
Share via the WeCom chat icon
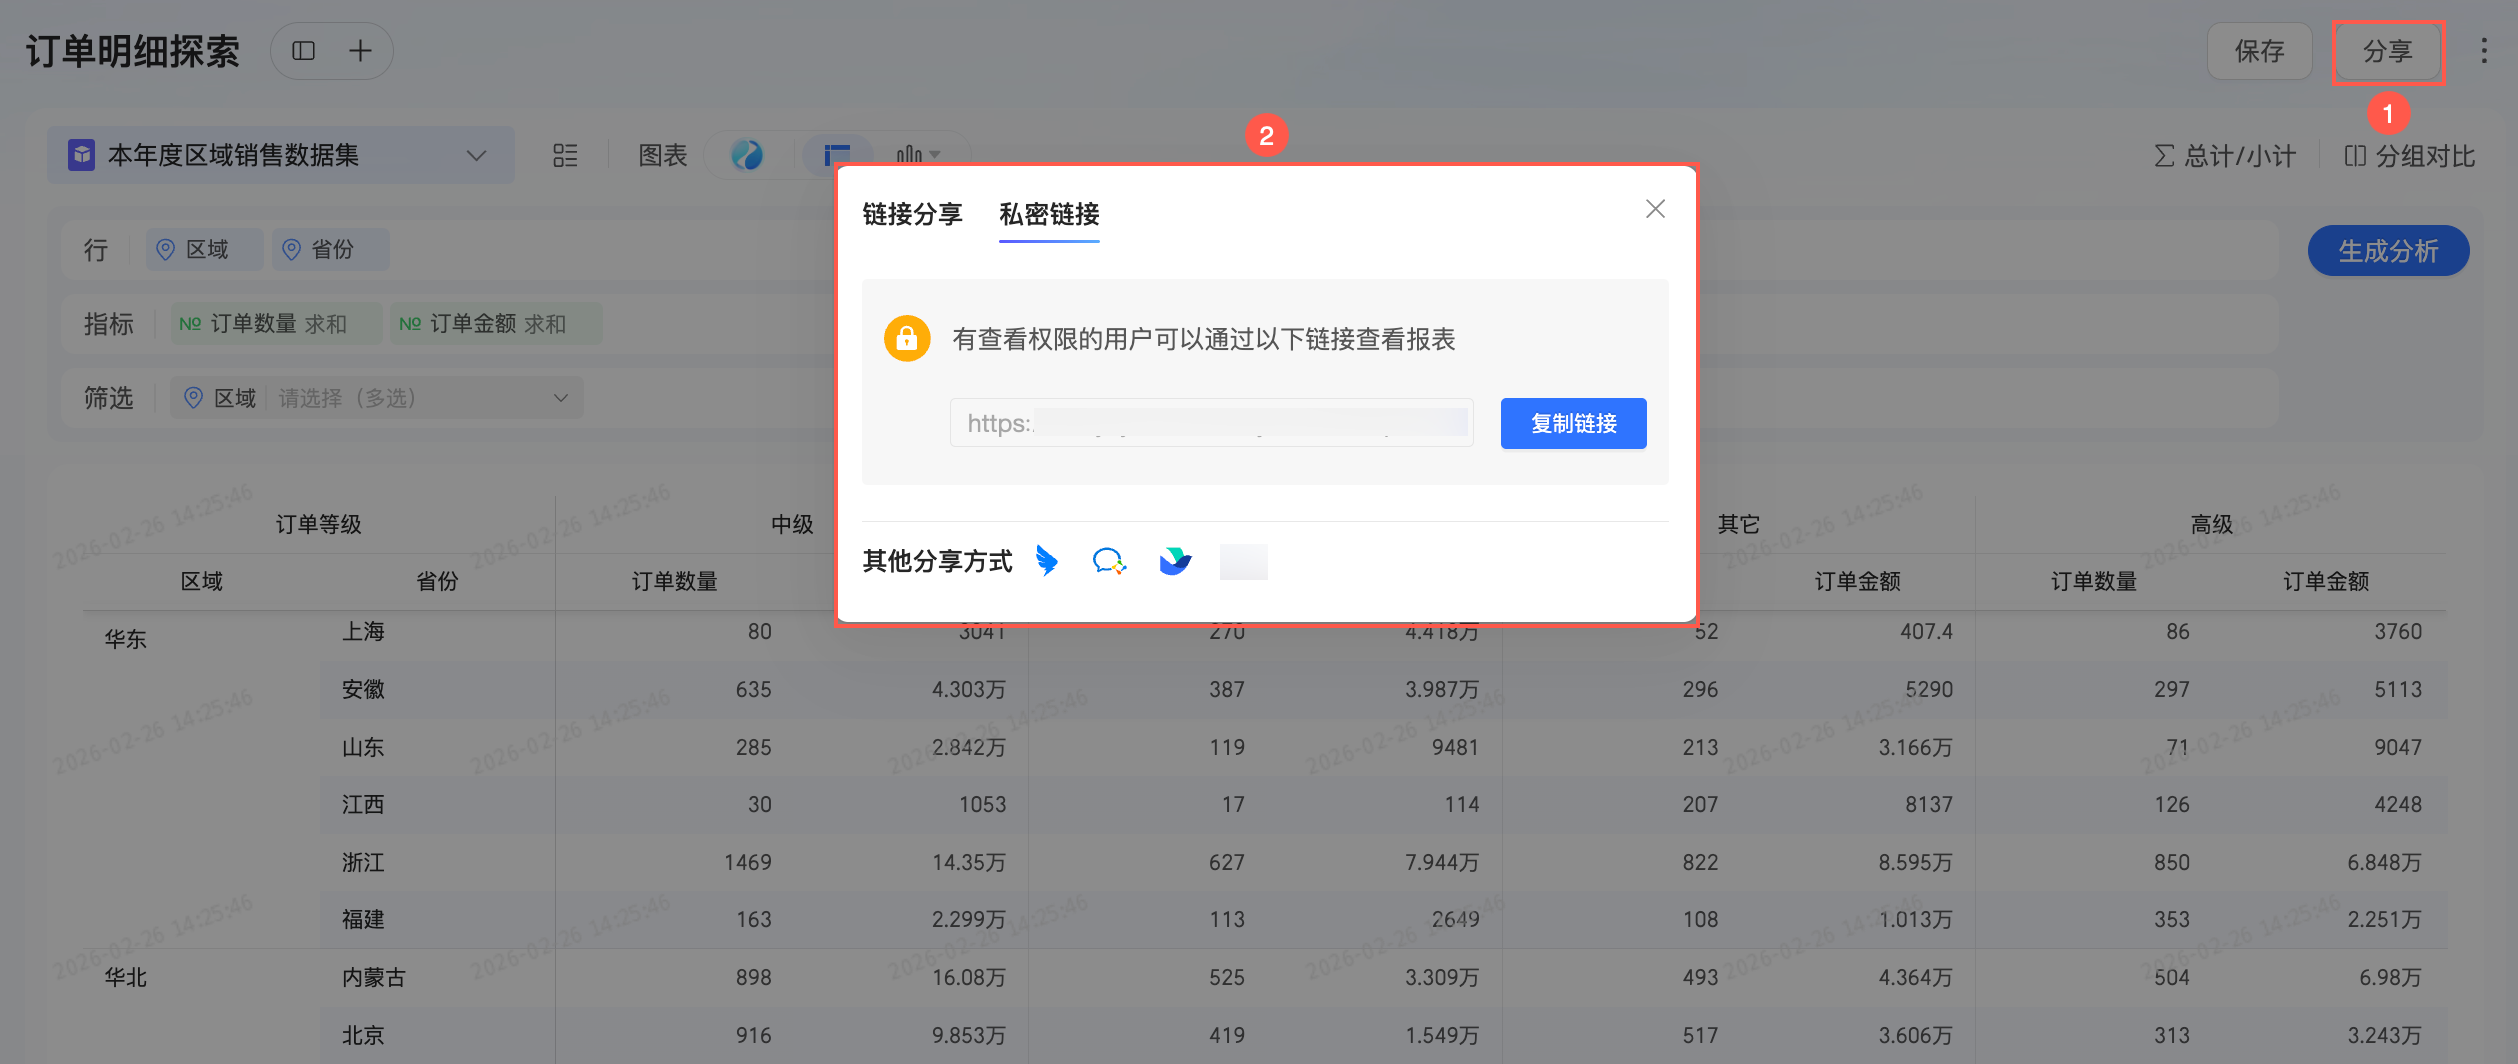pyautogui.click(x=1109, y=561)
